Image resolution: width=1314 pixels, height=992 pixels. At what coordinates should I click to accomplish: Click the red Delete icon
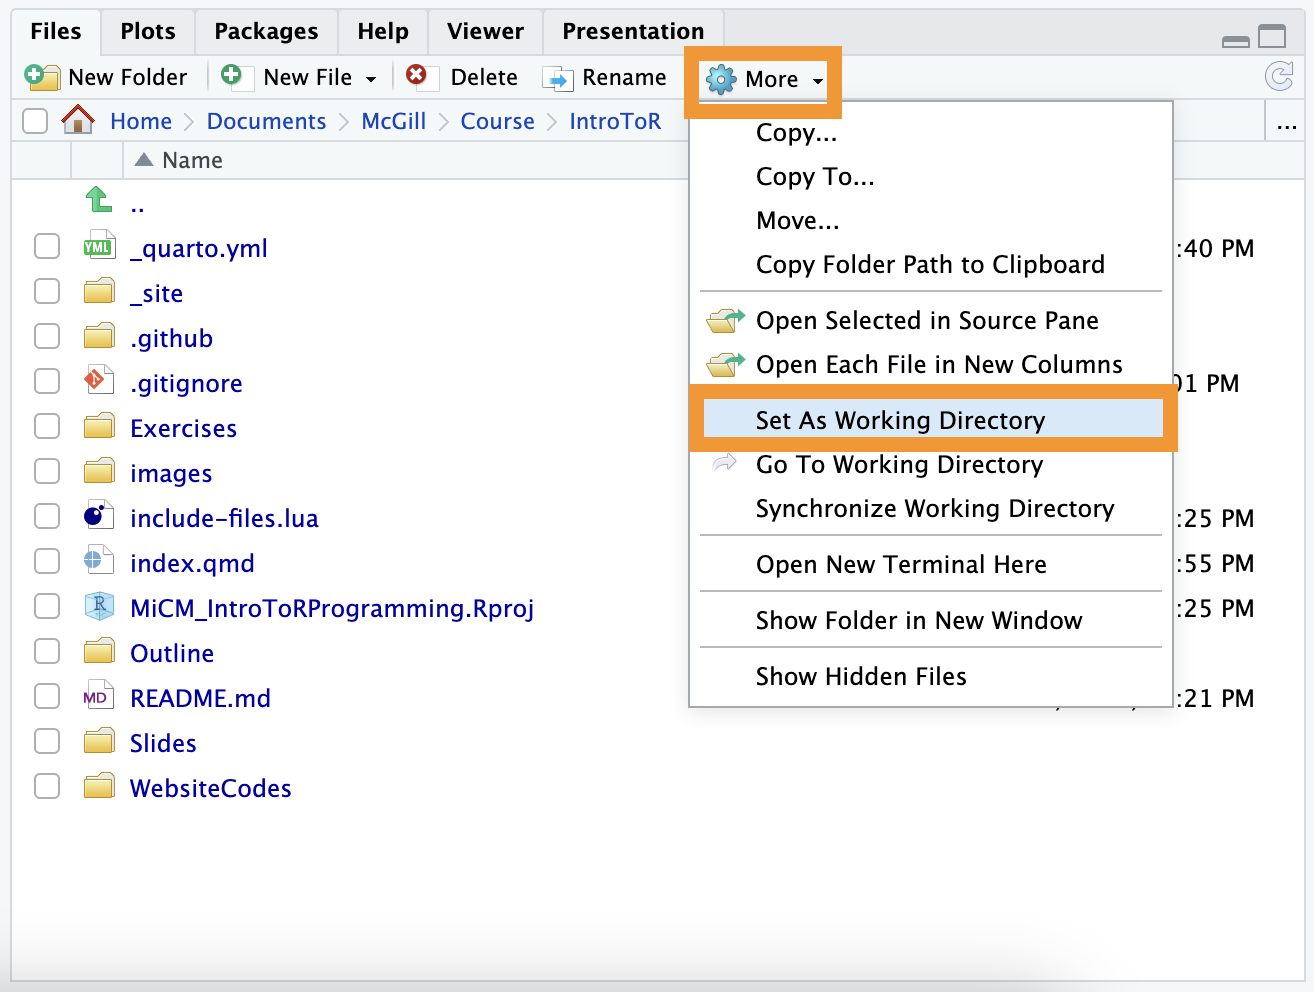pyautogui.click(x=417, y=76)
